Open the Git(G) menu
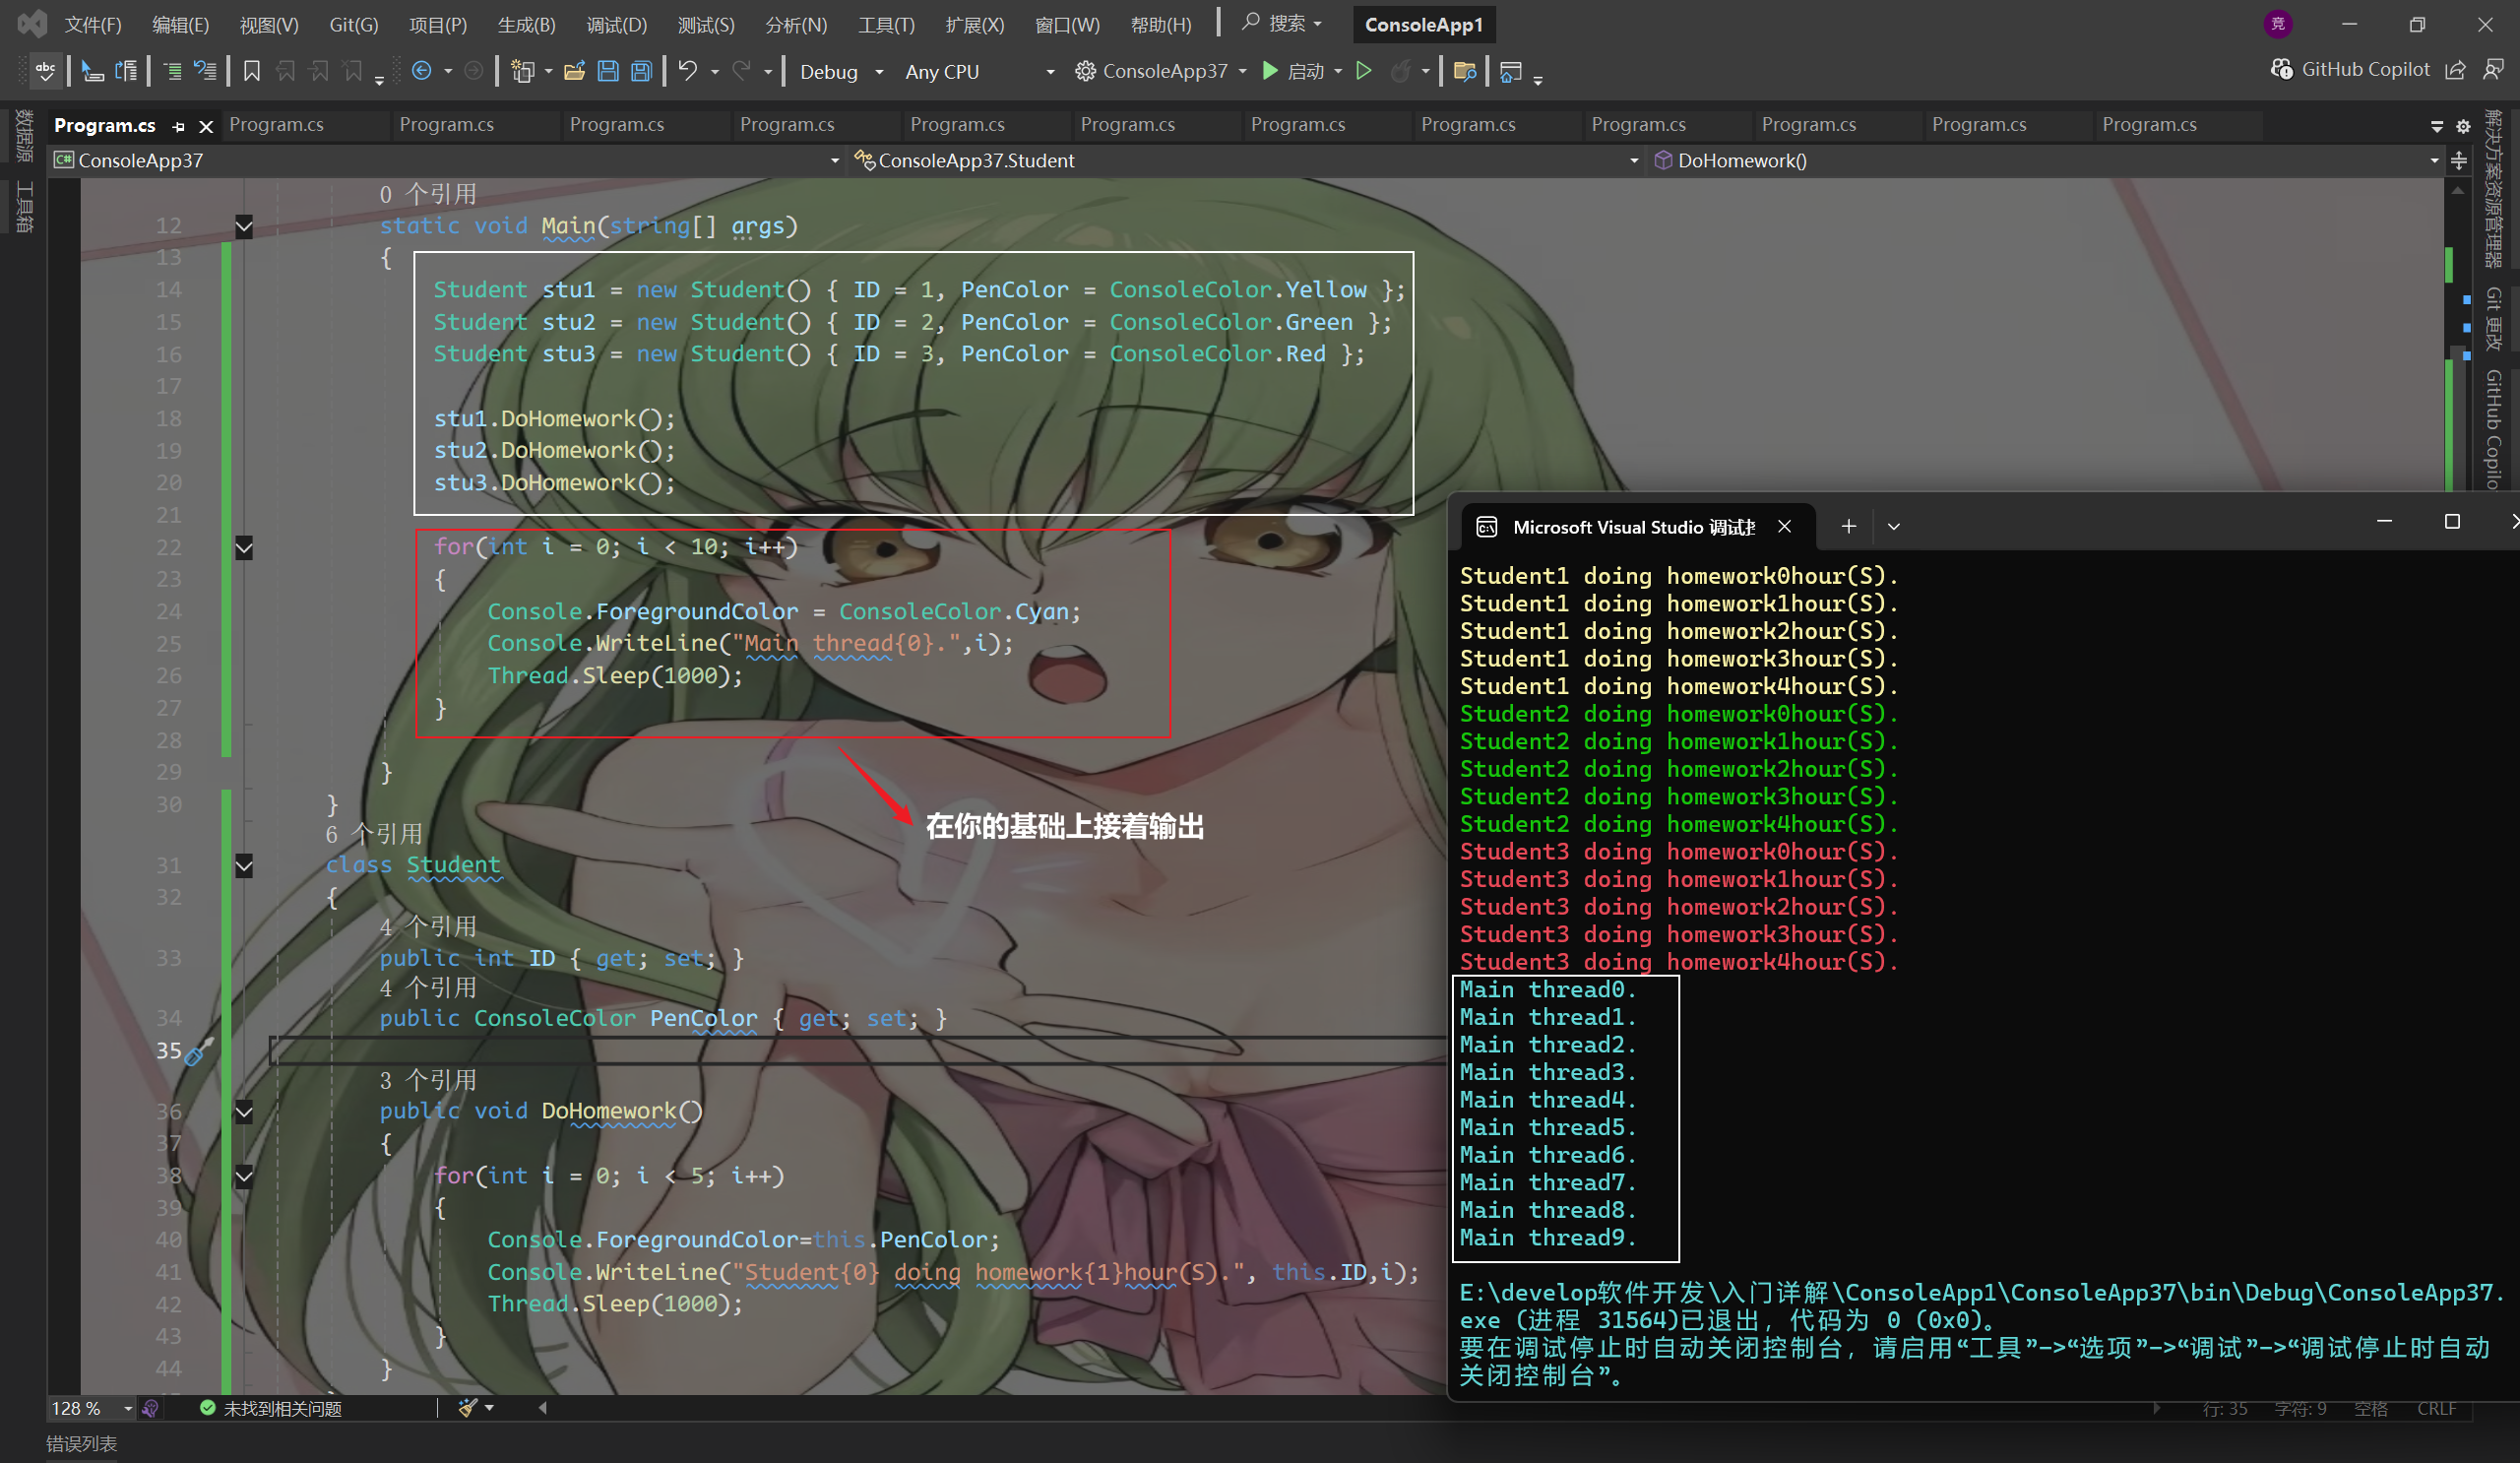Image resolution: width=2520 pixels, height=1463 pixels. 354,24
